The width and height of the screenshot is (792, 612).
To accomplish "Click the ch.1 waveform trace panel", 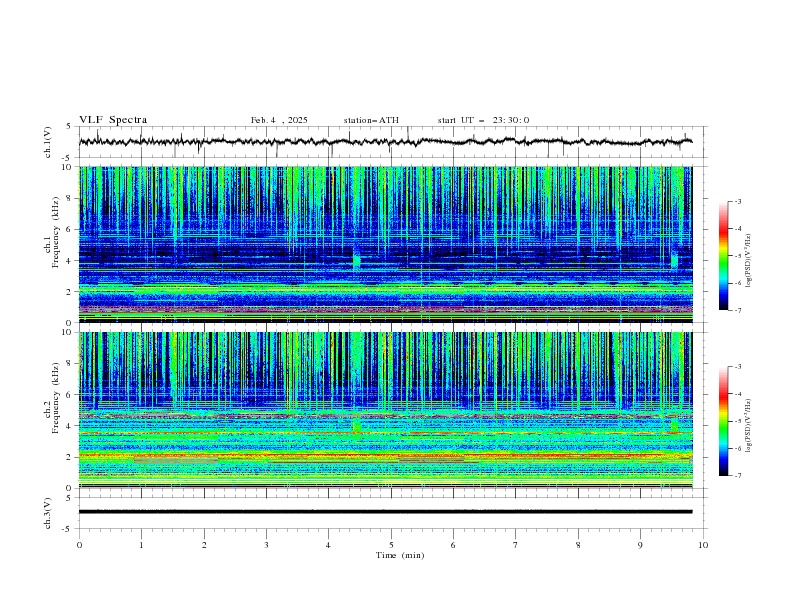I will pos(393,142).
